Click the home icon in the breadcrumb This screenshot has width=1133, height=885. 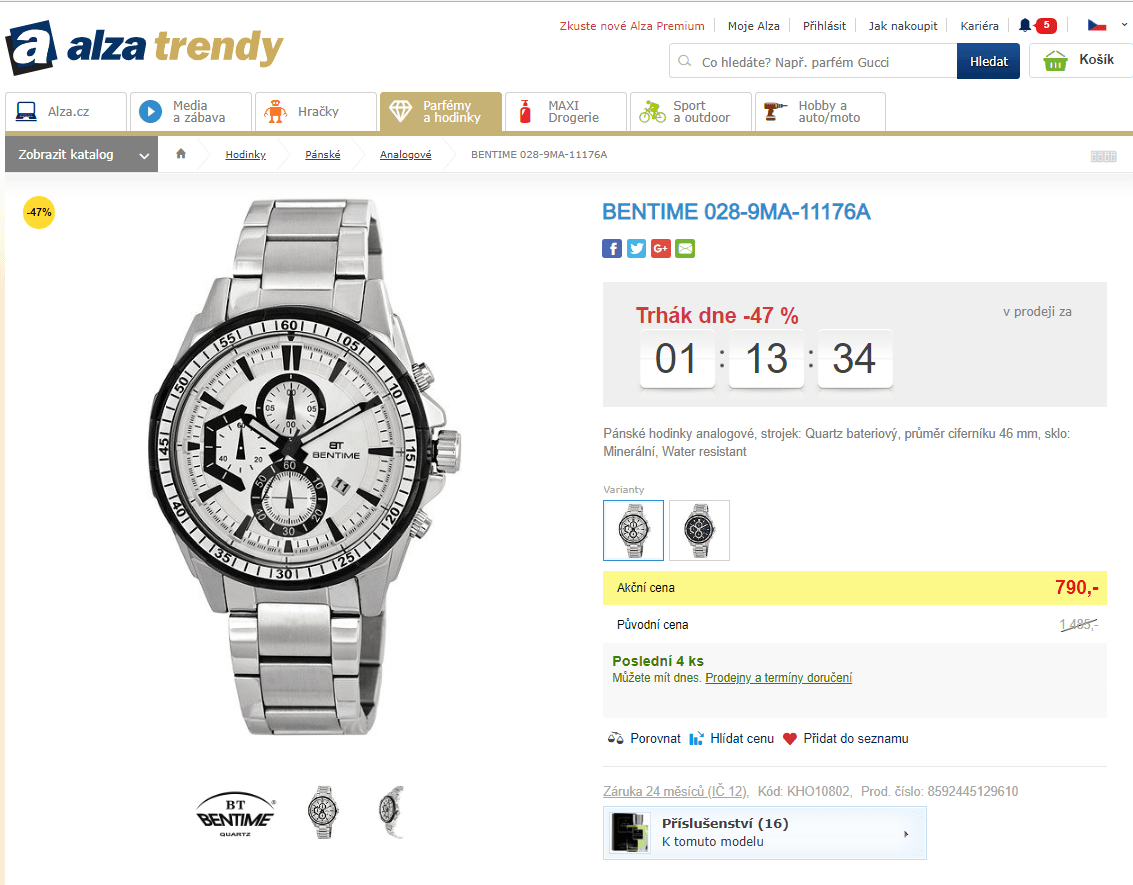pos(180,154)
